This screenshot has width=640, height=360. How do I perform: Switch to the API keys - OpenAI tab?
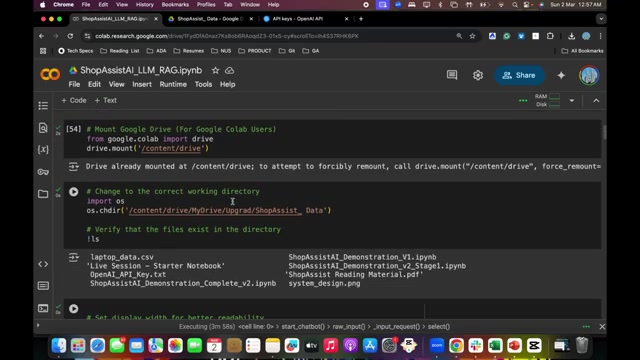pos(305,19)
